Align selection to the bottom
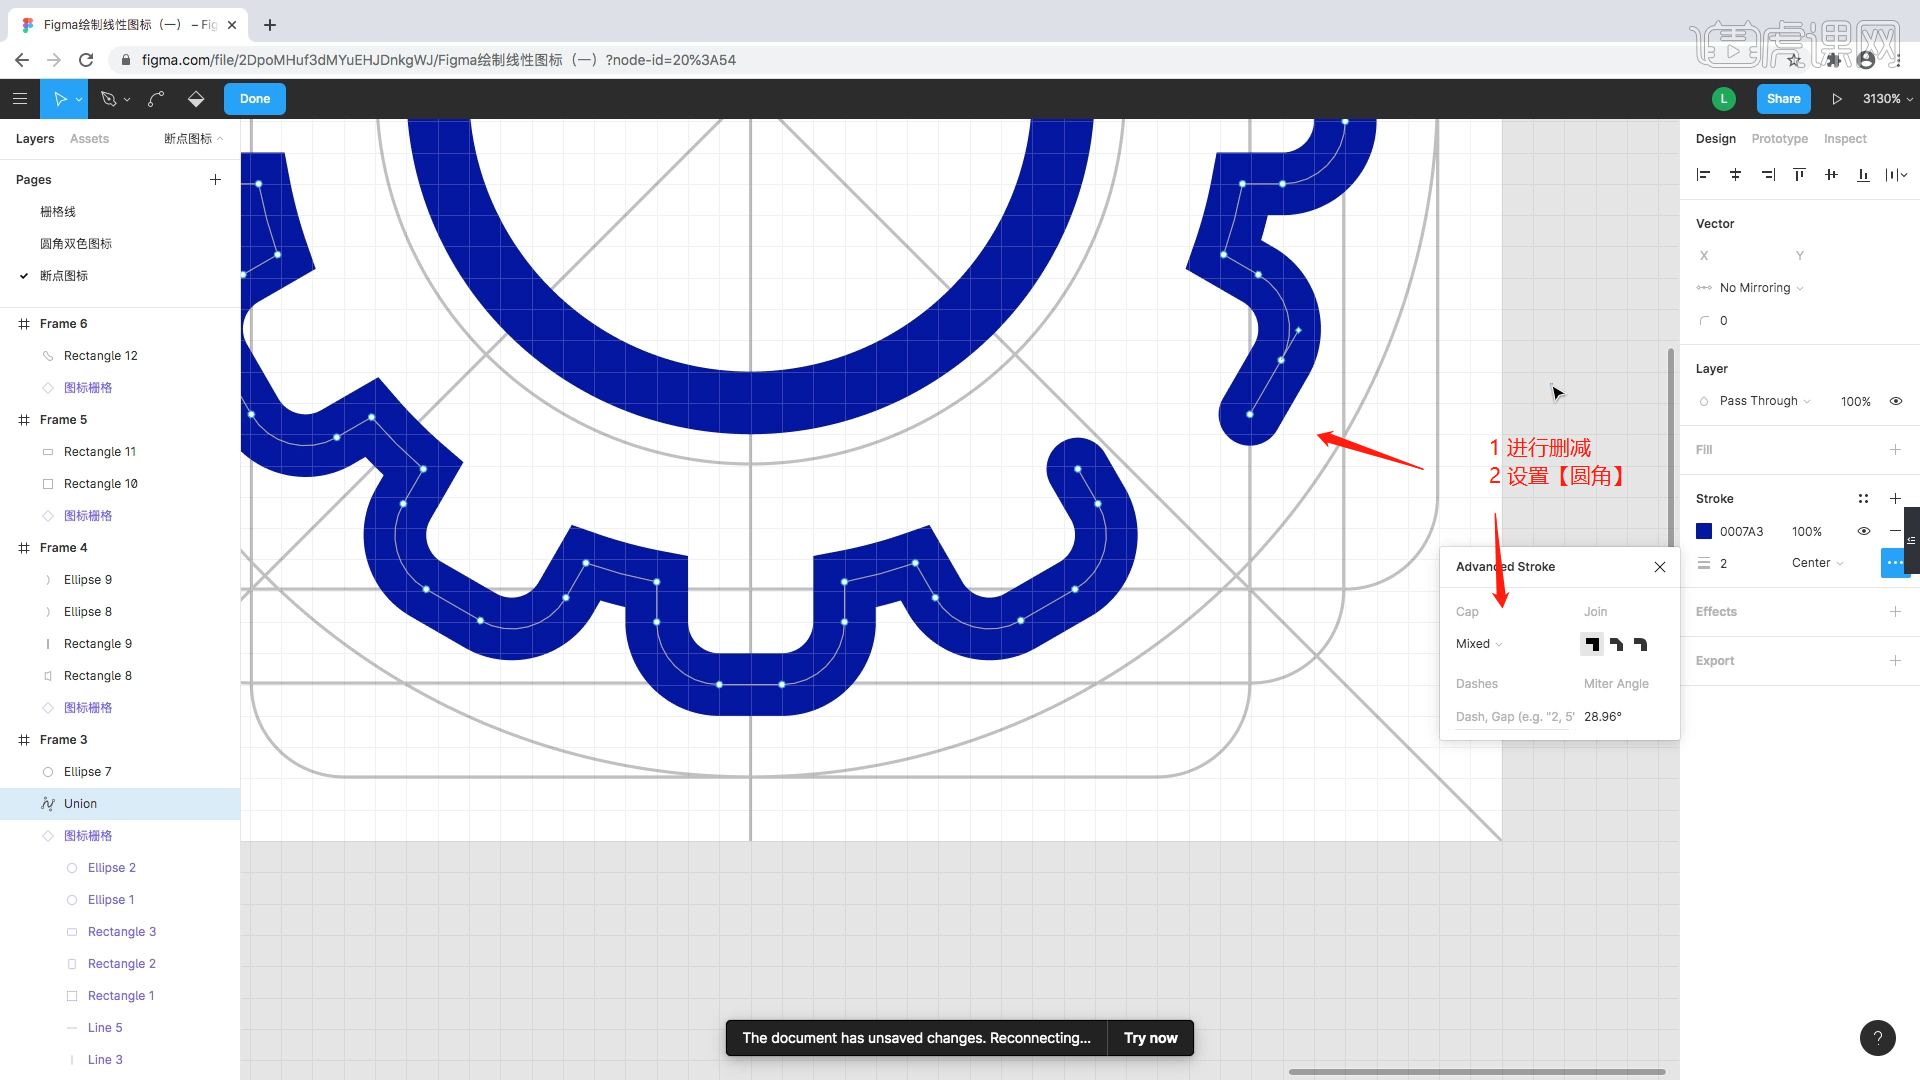 click(1863, 175)
